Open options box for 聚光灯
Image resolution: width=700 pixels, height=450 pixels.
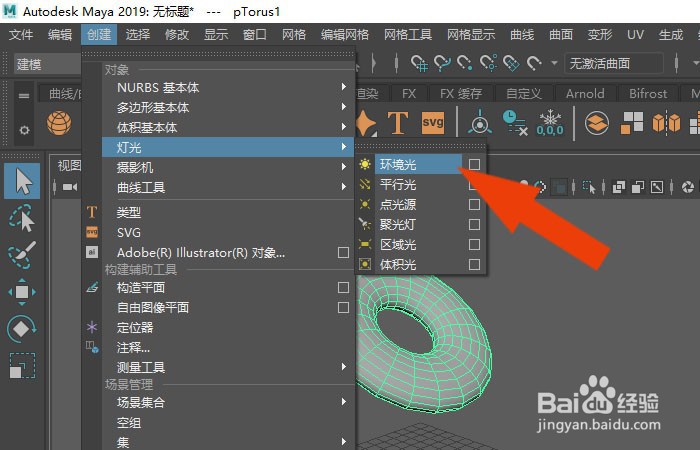[475, 224]
